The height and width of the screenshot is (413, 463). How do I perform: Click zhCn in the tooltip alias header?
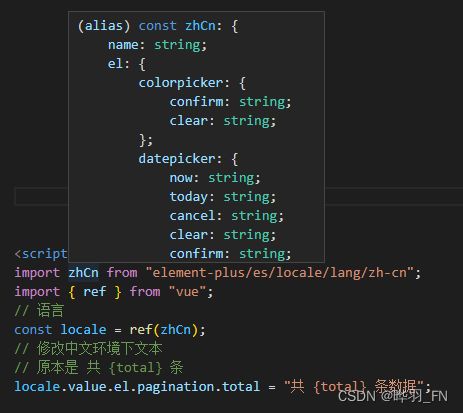pyautogui.click(x=200, y=26)
